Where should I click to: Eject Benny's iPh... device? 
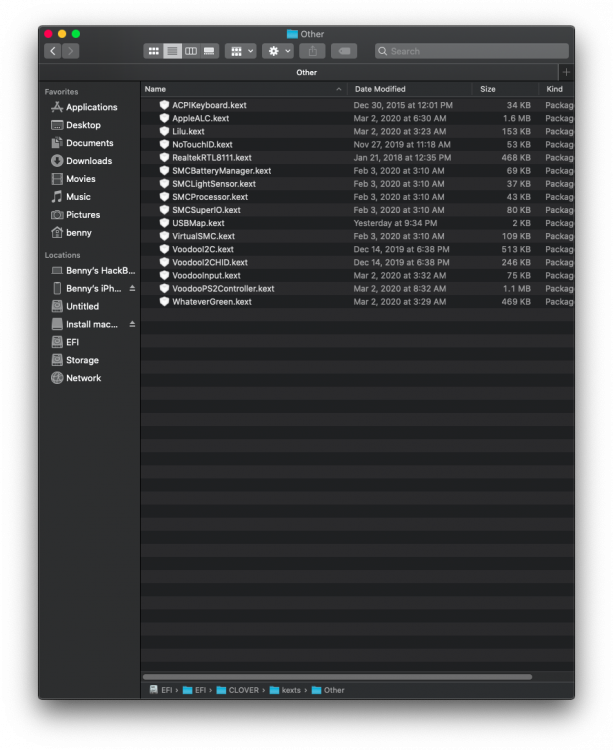click(132, 288)
